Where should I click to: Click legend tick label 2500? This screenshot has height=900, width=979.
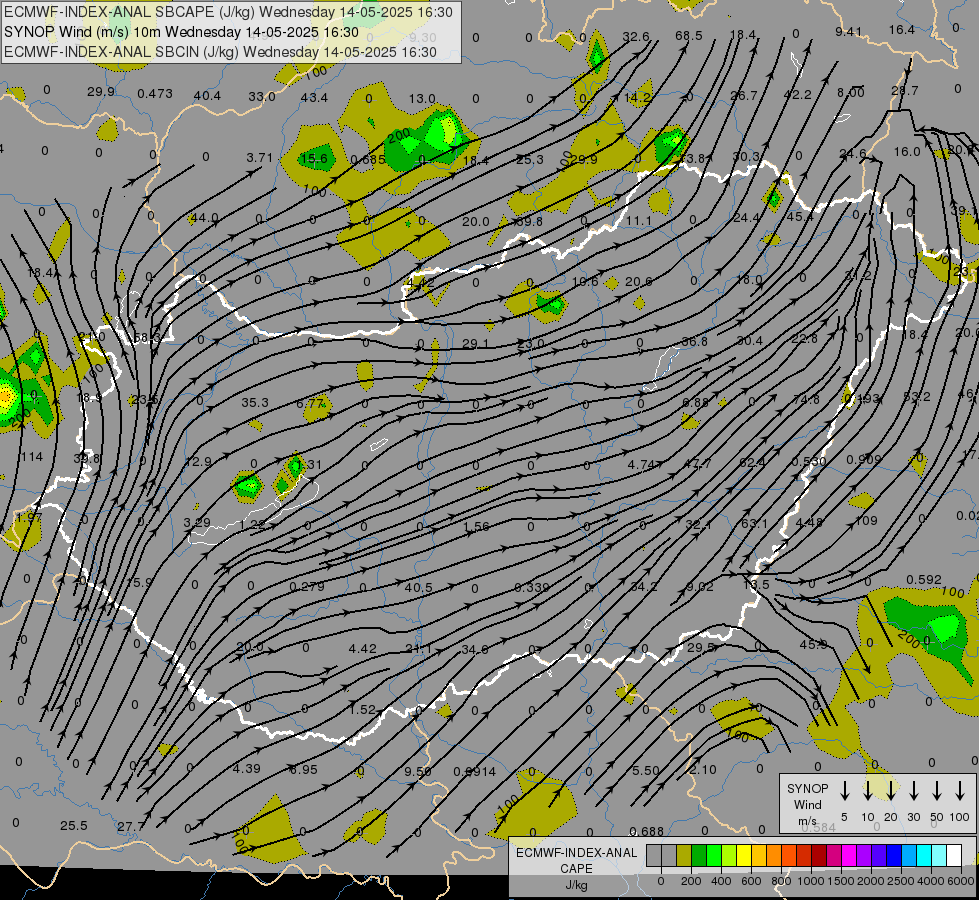click(x=901, y=881)
